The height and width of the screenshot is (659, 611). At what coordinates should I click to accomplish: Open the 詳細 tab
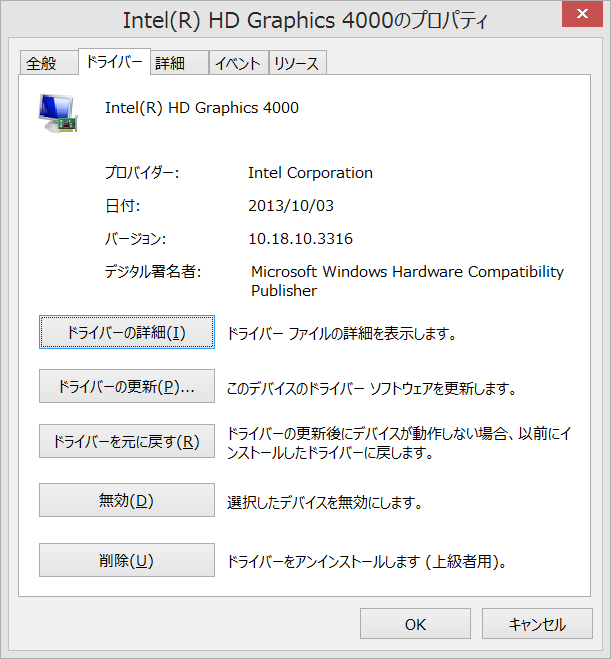pos(179,63)
